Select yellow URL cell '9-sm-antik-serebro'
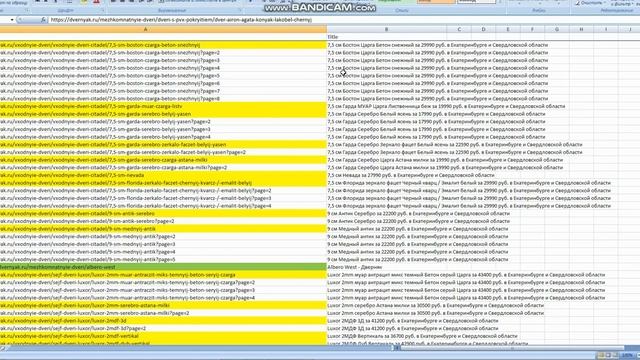The height and width of the screenshot is (360, 640). tap(163, 213)
